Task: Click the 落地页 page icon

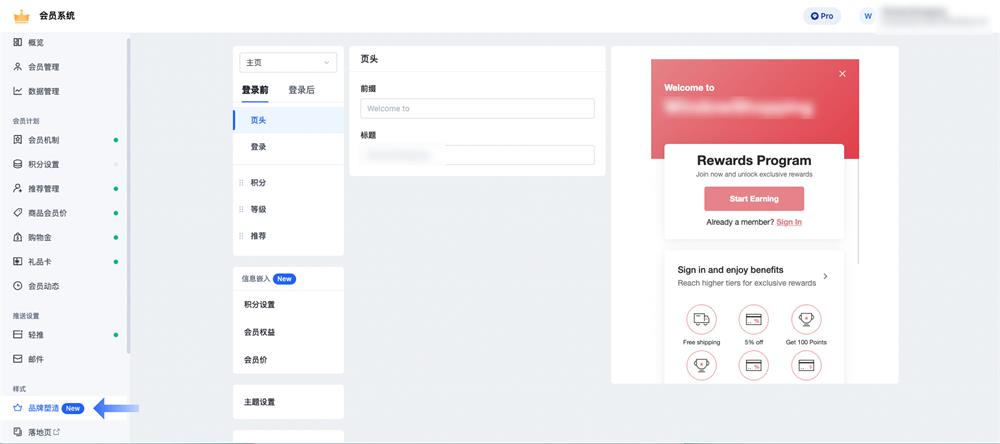Action: 18,432
